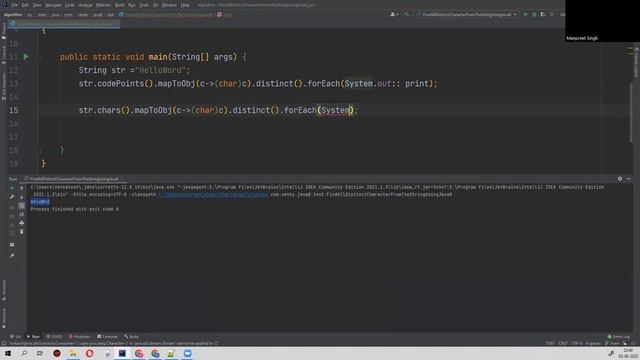Viewport: 640px width, 360px height.
Task: Collapse main method fold marker at line 11
Action: pos(38,57)
